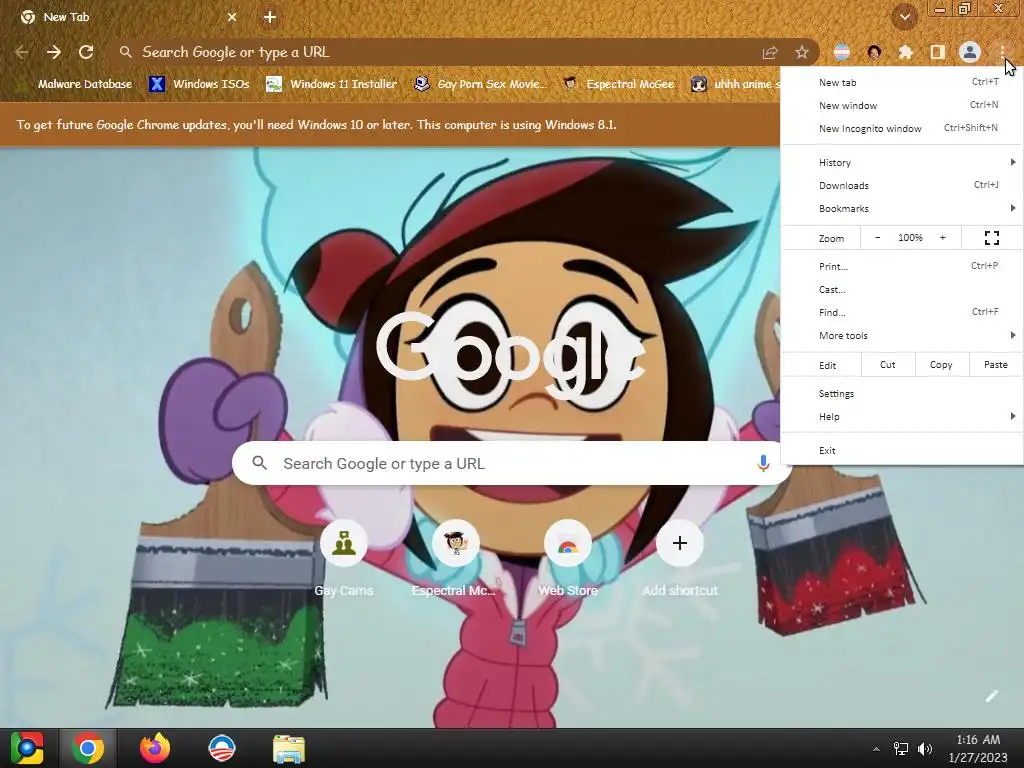Screen dimensions: 1024x768
Task: Open Settings from the menu
Action: click(902, 393)
